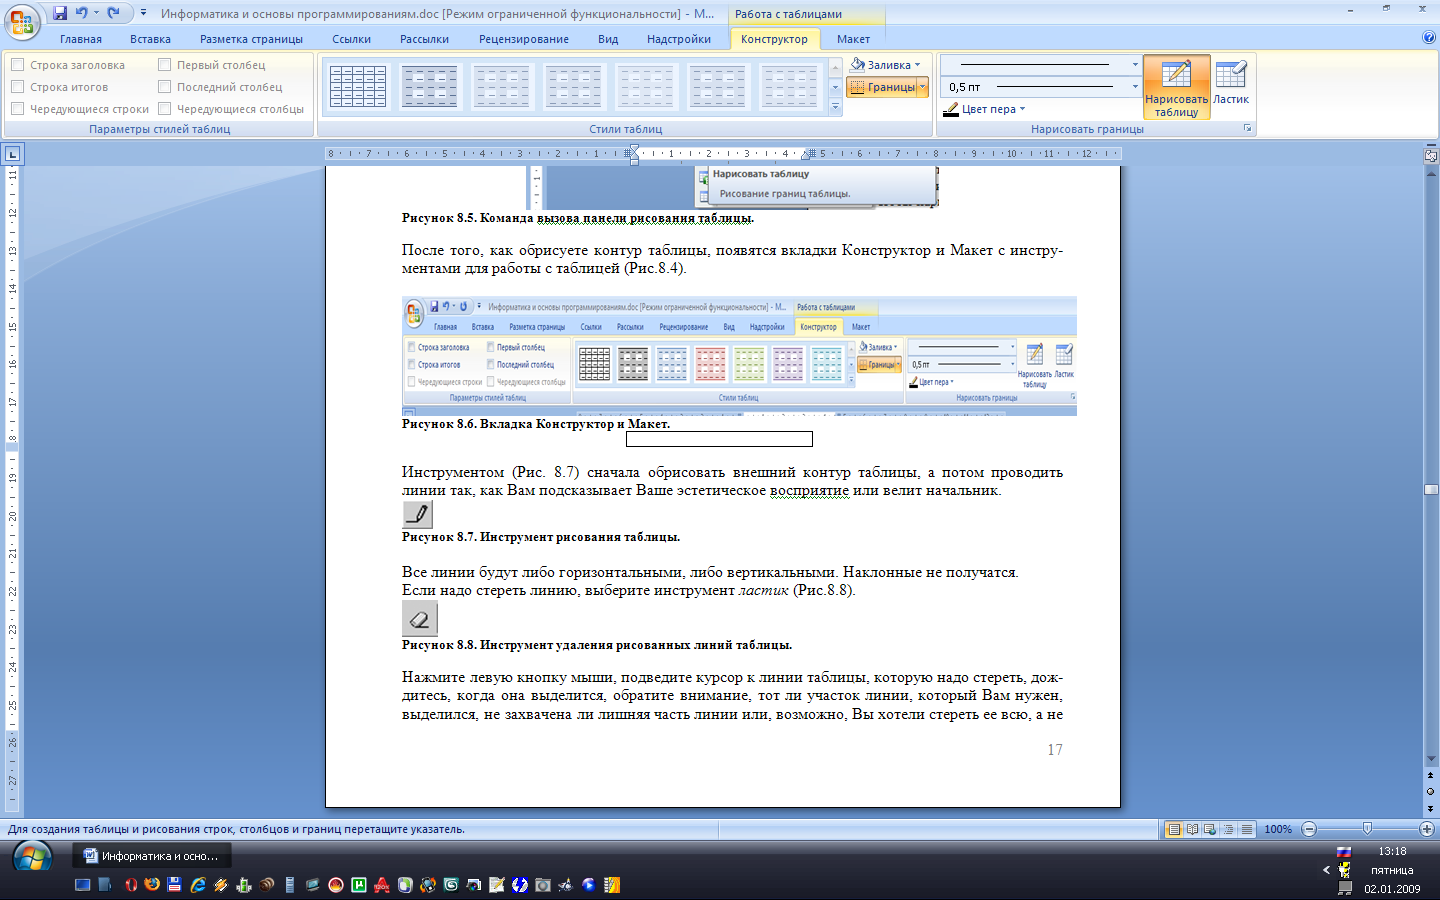Open Цвет пера pen color dropdown
The width and height of the screenshot is (1440, 900).
tap(1022, 109)
